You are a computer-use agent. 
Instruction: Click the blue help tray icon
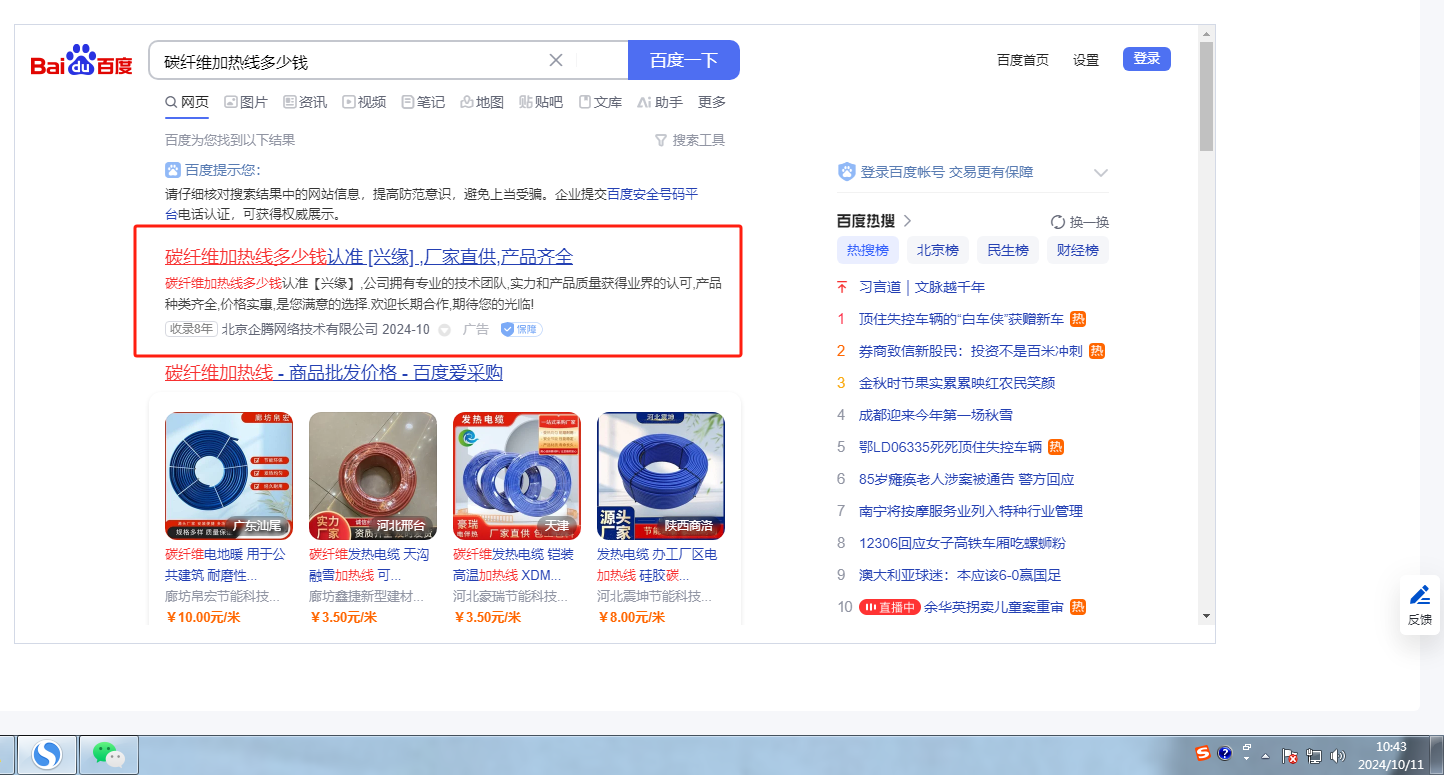click(x=1224, y=753)
